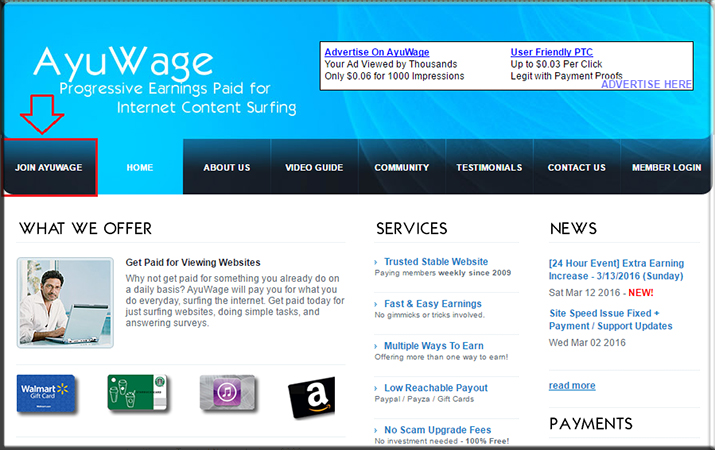Open the Multiple Ways To Earn link
The height and width of the screenshot is (450, 715).
434,346
